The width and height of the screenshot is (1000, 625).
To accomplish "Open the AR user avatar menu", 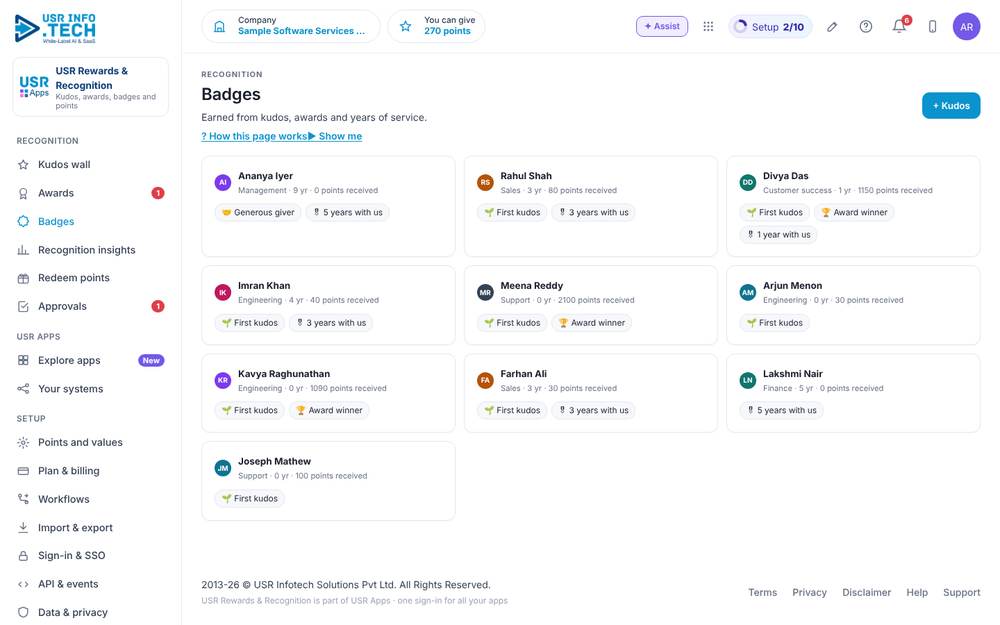I will 966,27.
